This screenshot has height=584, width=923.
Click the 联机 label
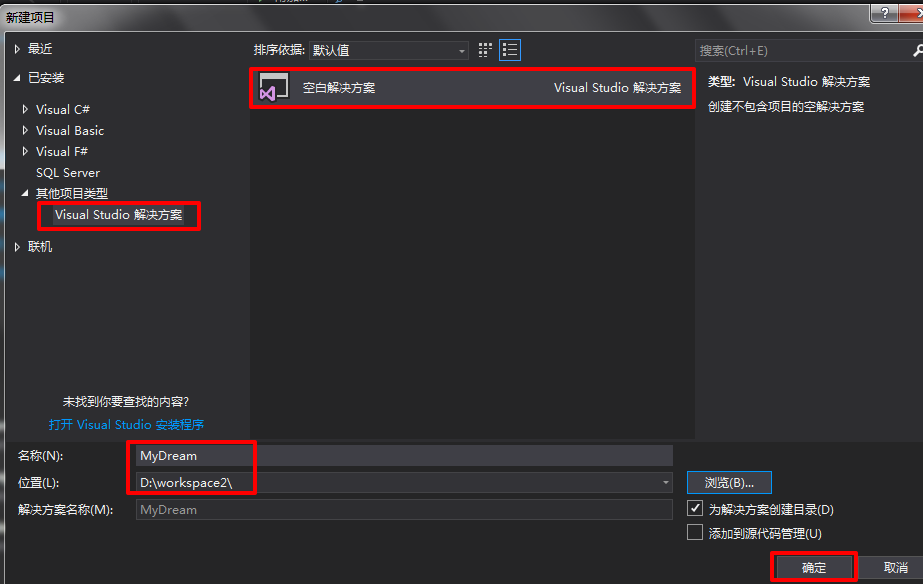coord(40,247)
